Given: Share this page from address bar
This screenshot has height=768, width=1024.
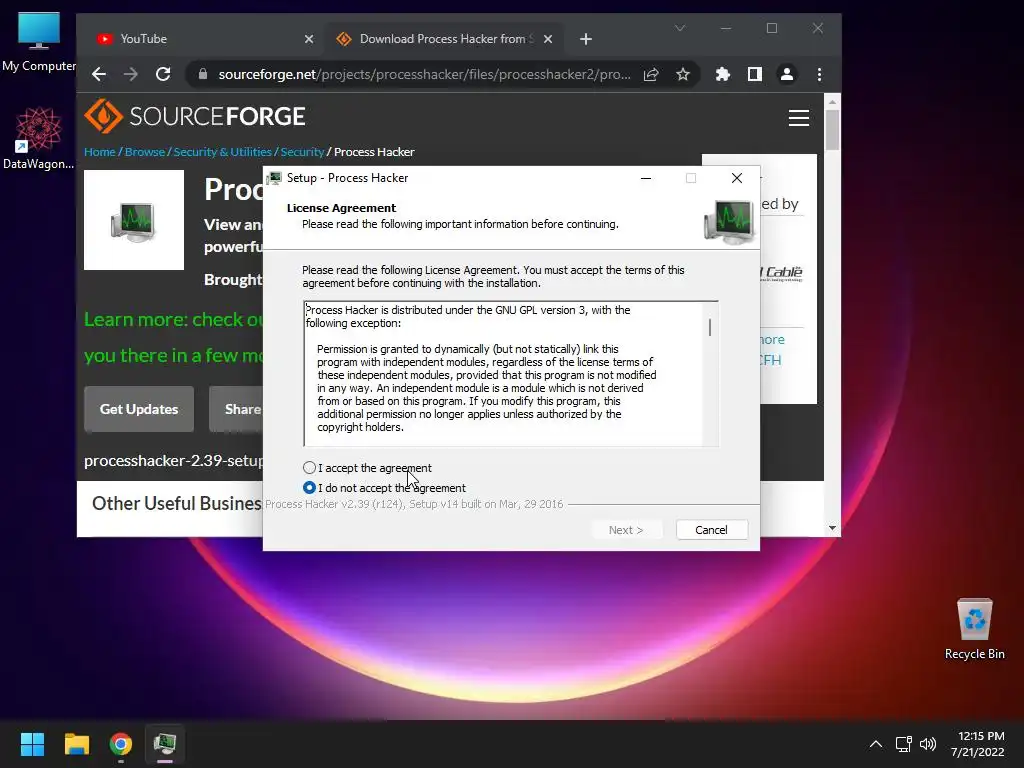Looking at the screenshot, I should [650, 74].
